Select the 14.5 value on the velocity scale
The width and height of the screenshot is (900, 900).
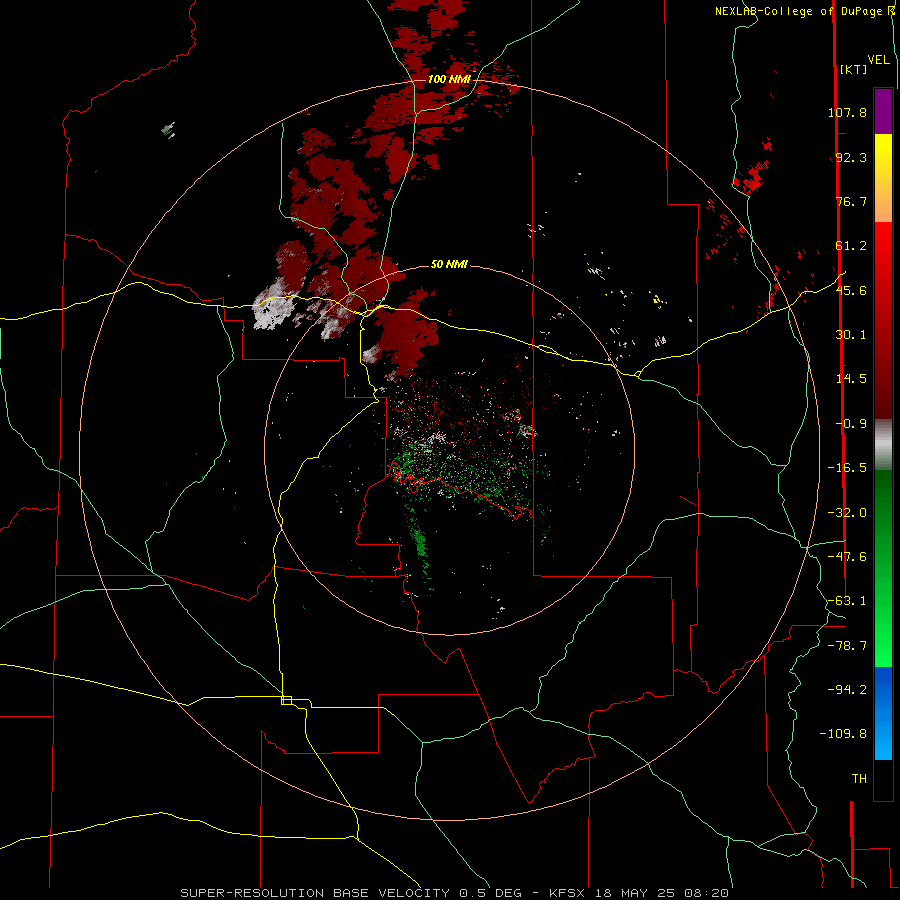(x=851, y=379)
